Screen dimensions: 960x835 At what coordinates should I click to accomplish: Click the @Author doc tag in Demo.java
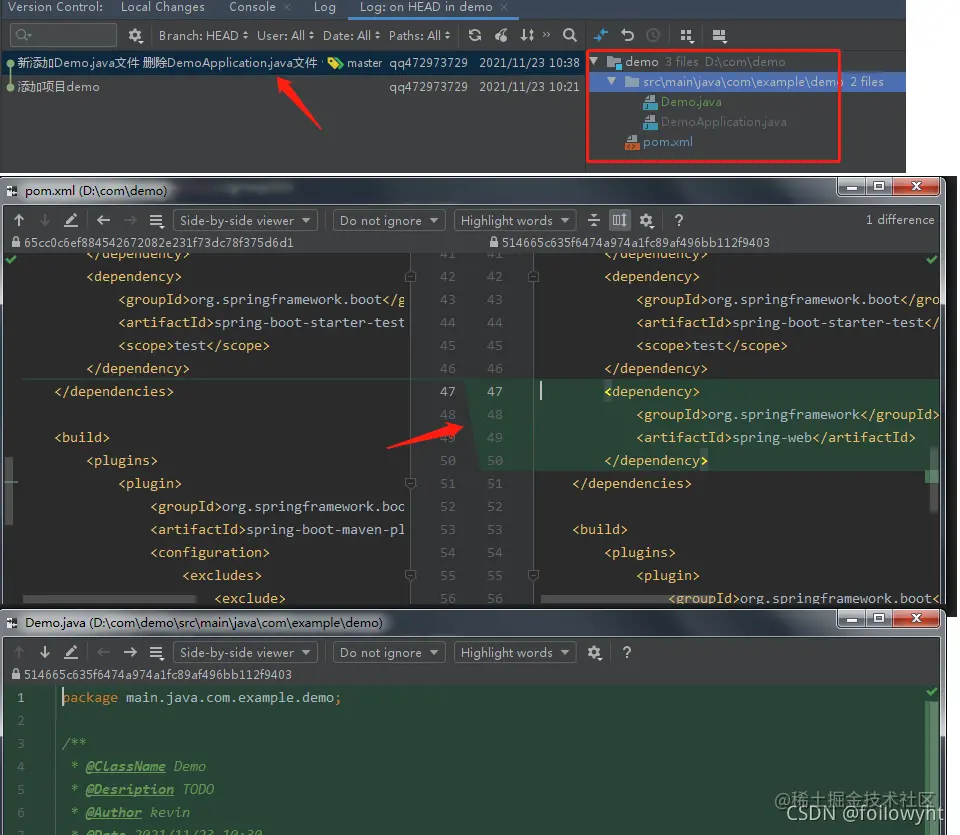(x=114, y=812)
